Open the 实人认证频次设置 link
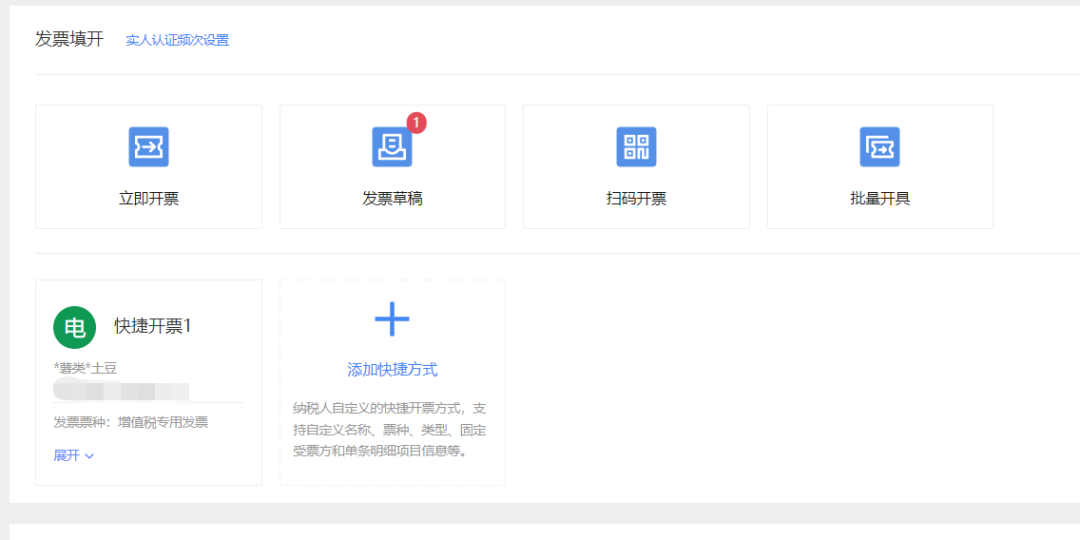 coord(177,40)
